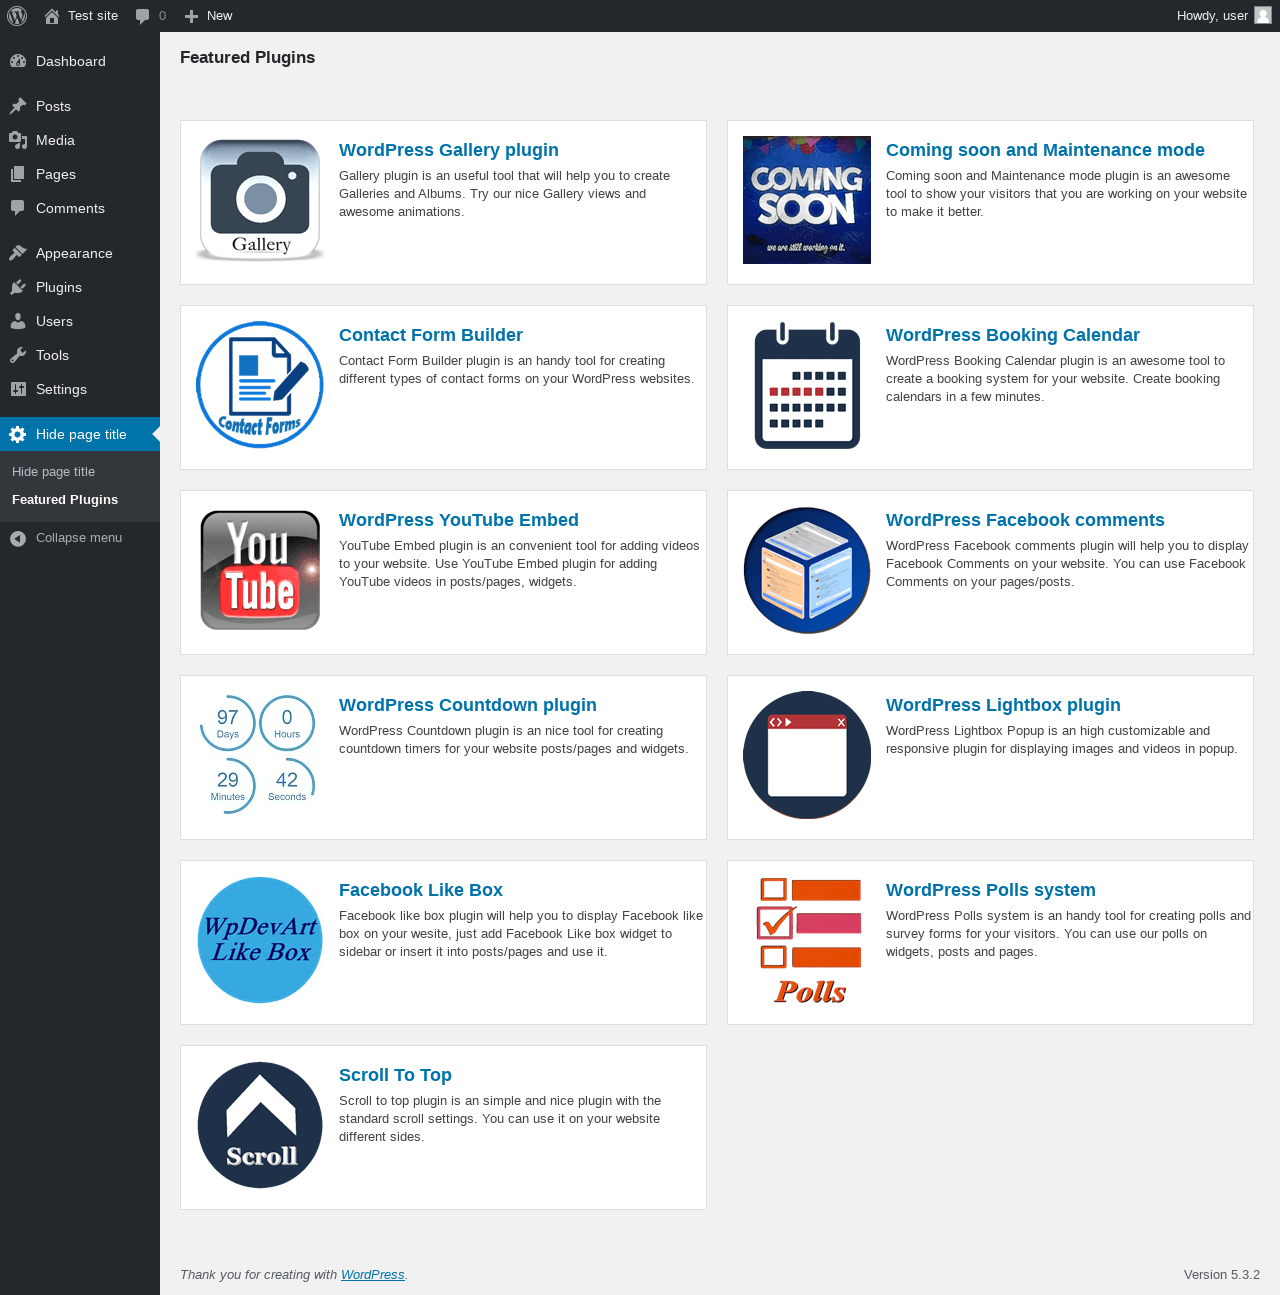Open the Settings menu item

(80, 389)
